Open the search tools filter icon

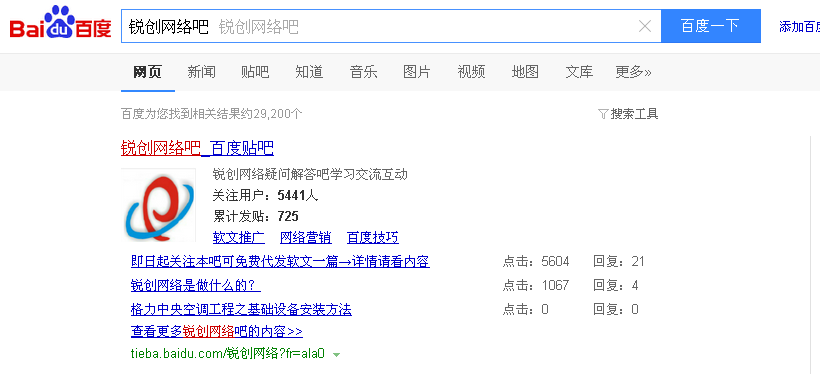(x=603, y=114)
